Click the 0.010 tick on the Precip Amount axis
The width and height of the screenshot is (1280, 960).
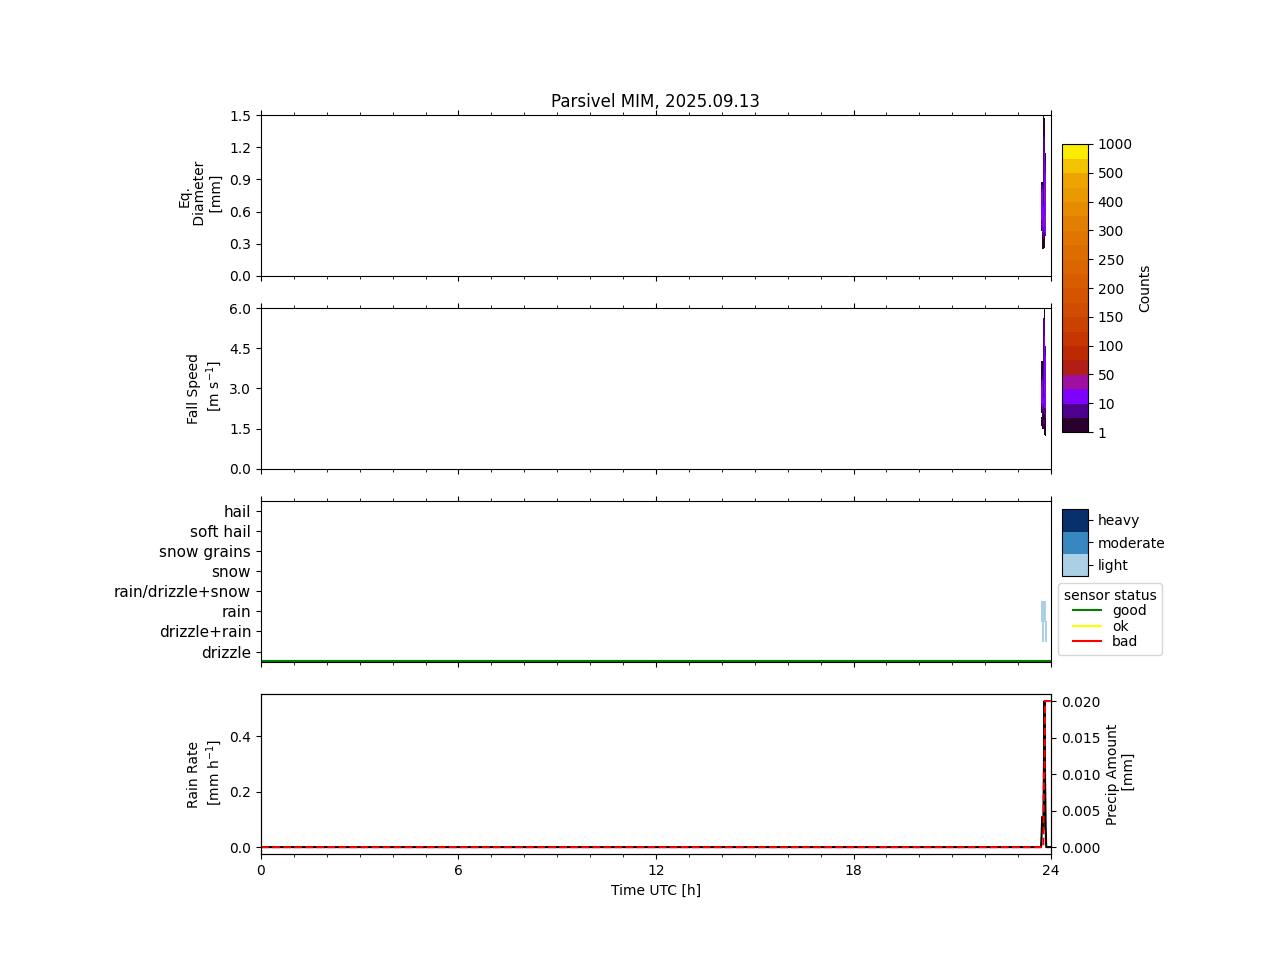point(1080,775)
